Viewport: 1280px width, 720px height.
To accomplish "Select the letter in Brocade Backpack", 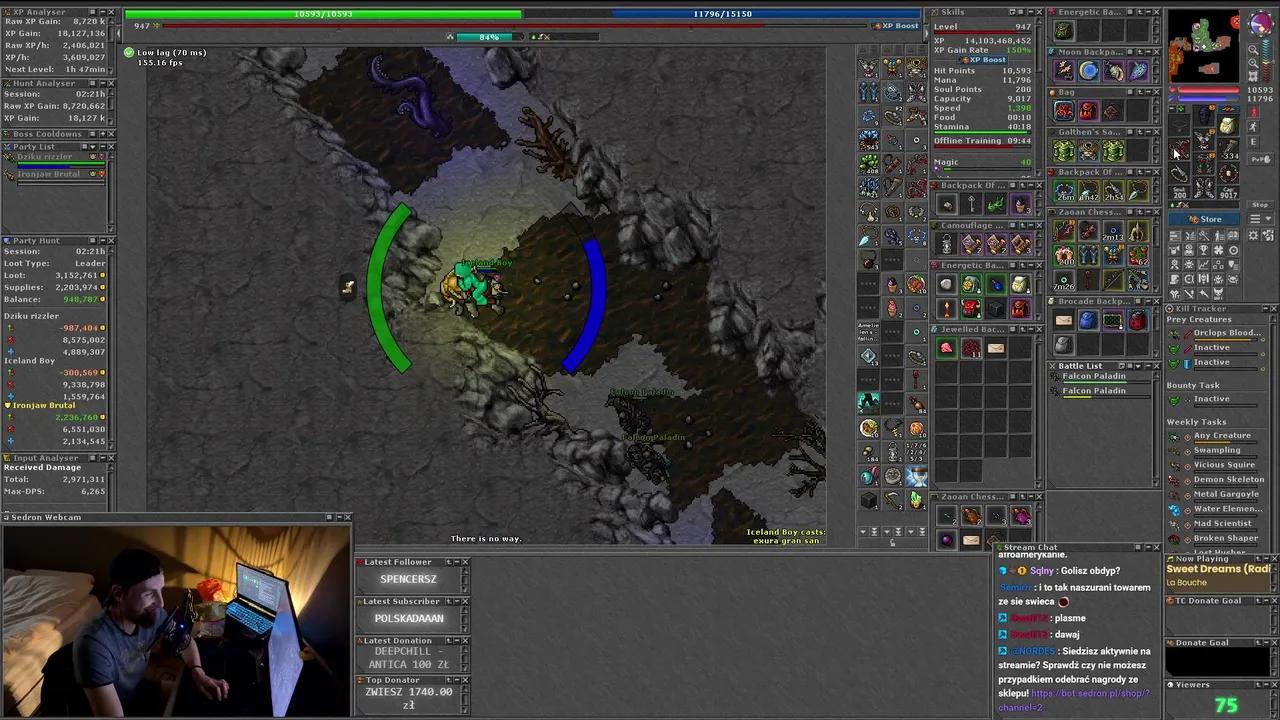I will pyautogui.click(x=1064, y=320).
